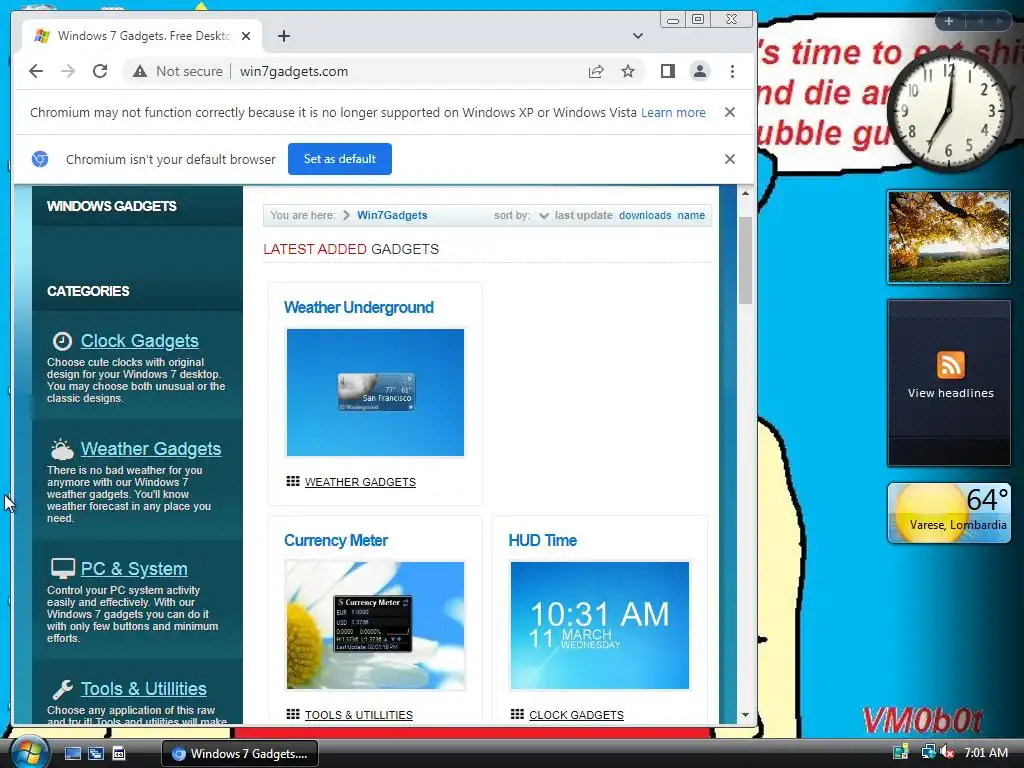Sort gadgets by last update
The height and width of the screenshot is (768, 1024).
[584, 216]
